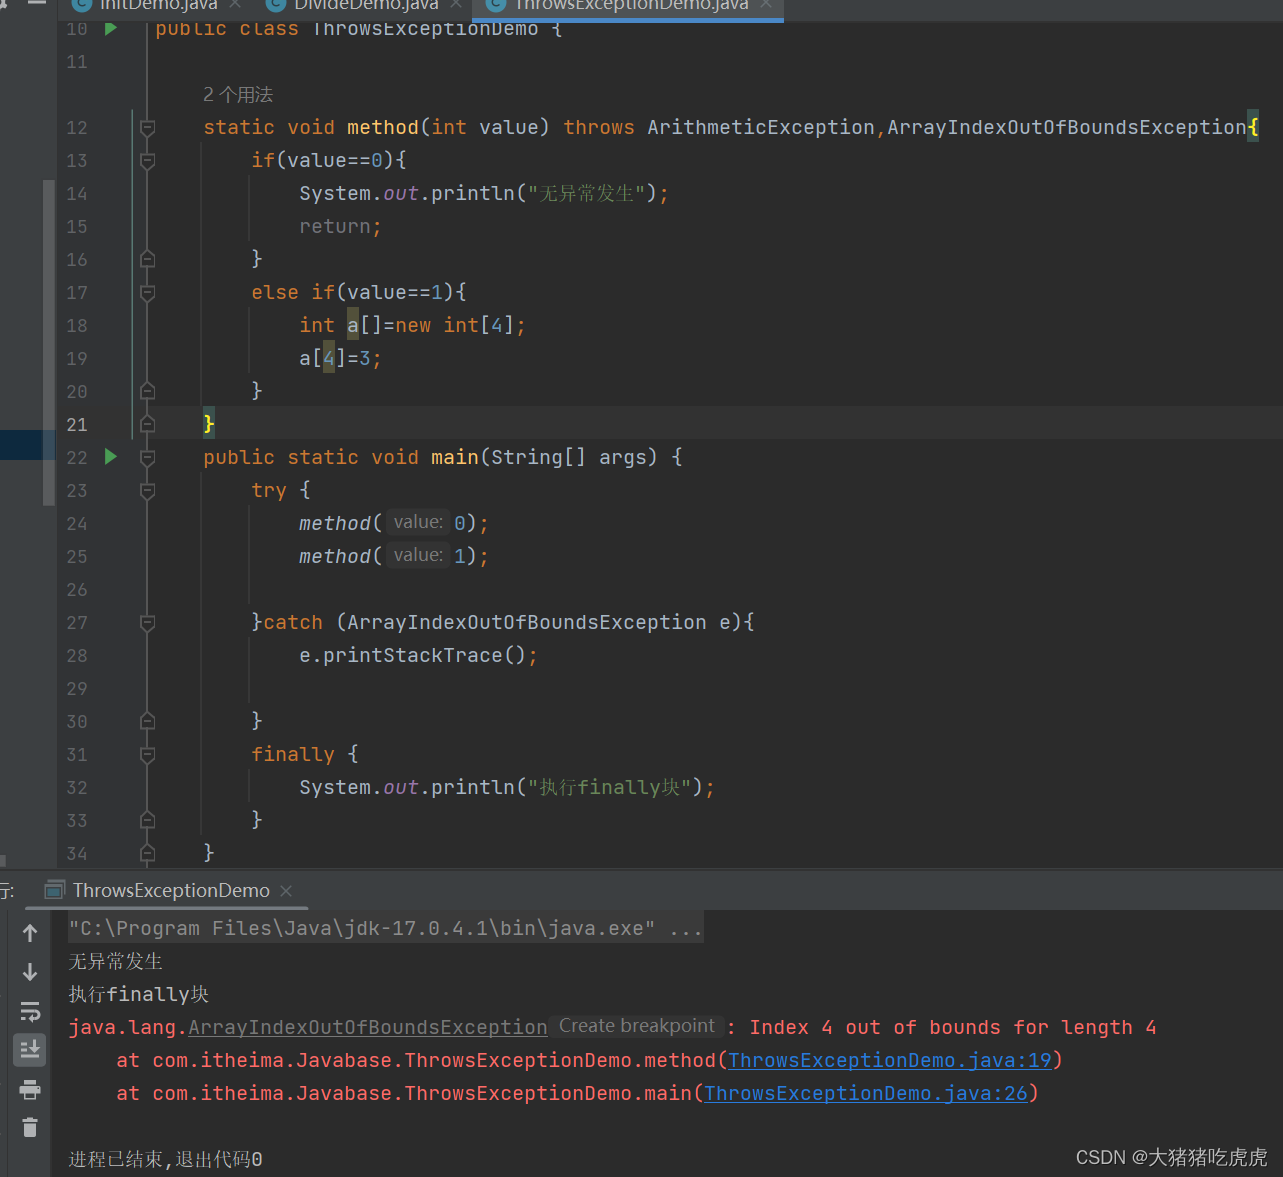
Task: Click 'int a[]=new int[4];' on line 18
Action: point(412,325)
